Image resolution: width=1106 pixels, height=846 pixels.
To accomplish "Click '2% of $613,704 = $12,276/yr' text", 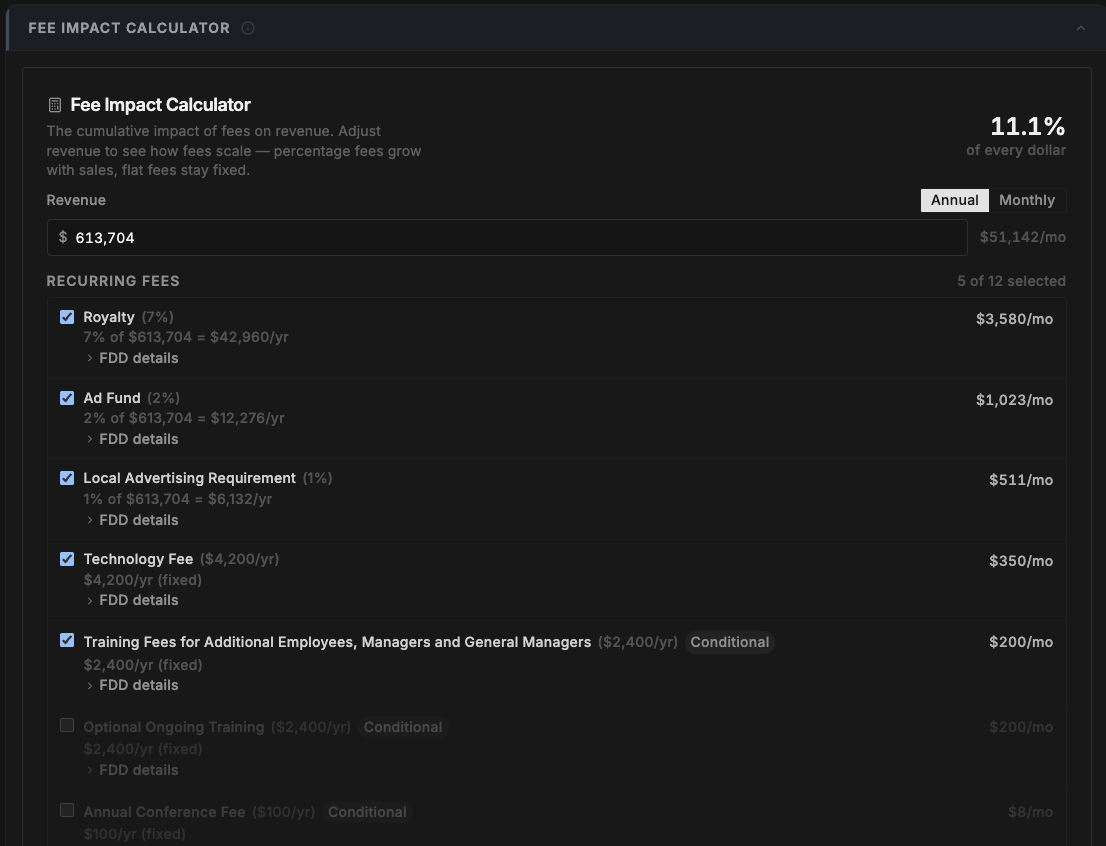I will point(184,418).
